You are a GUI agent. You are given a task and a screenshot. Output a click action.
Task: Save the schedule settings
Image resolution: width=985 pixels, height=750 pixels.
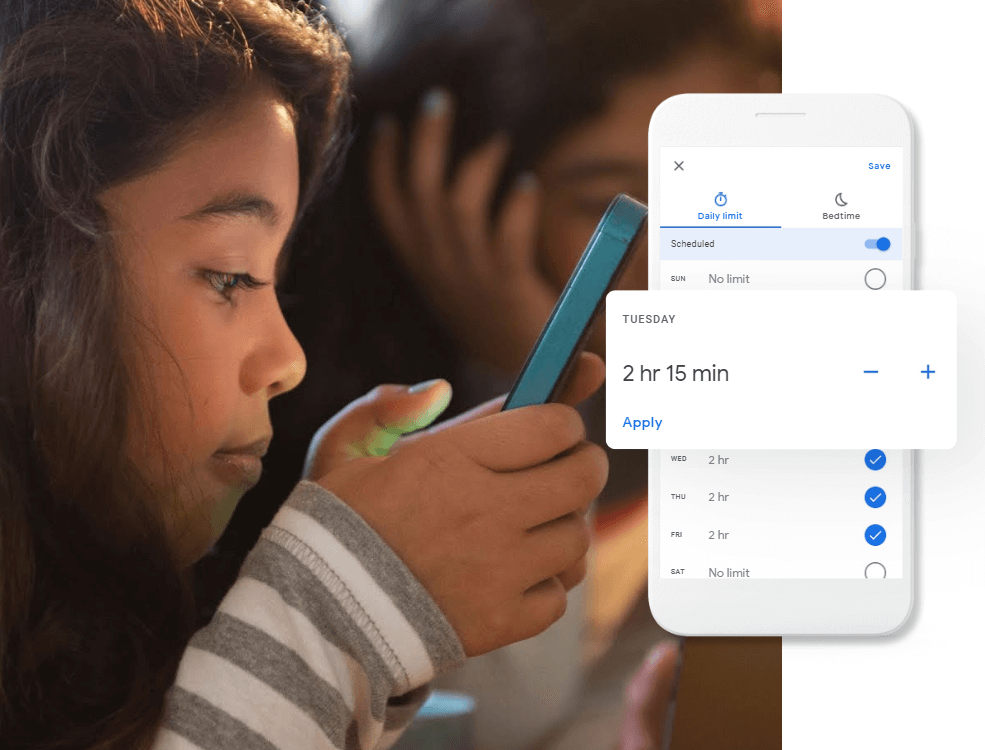pos(879,166)
